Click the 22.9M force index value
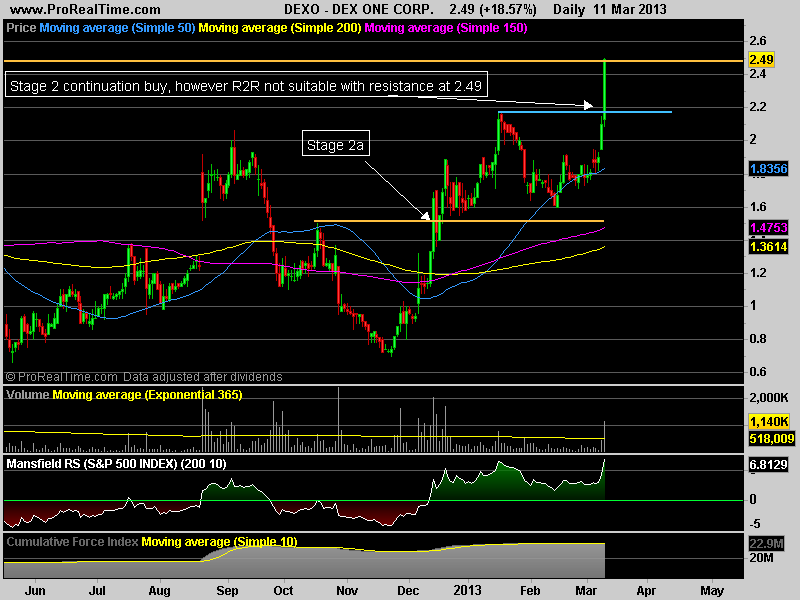 766,543
